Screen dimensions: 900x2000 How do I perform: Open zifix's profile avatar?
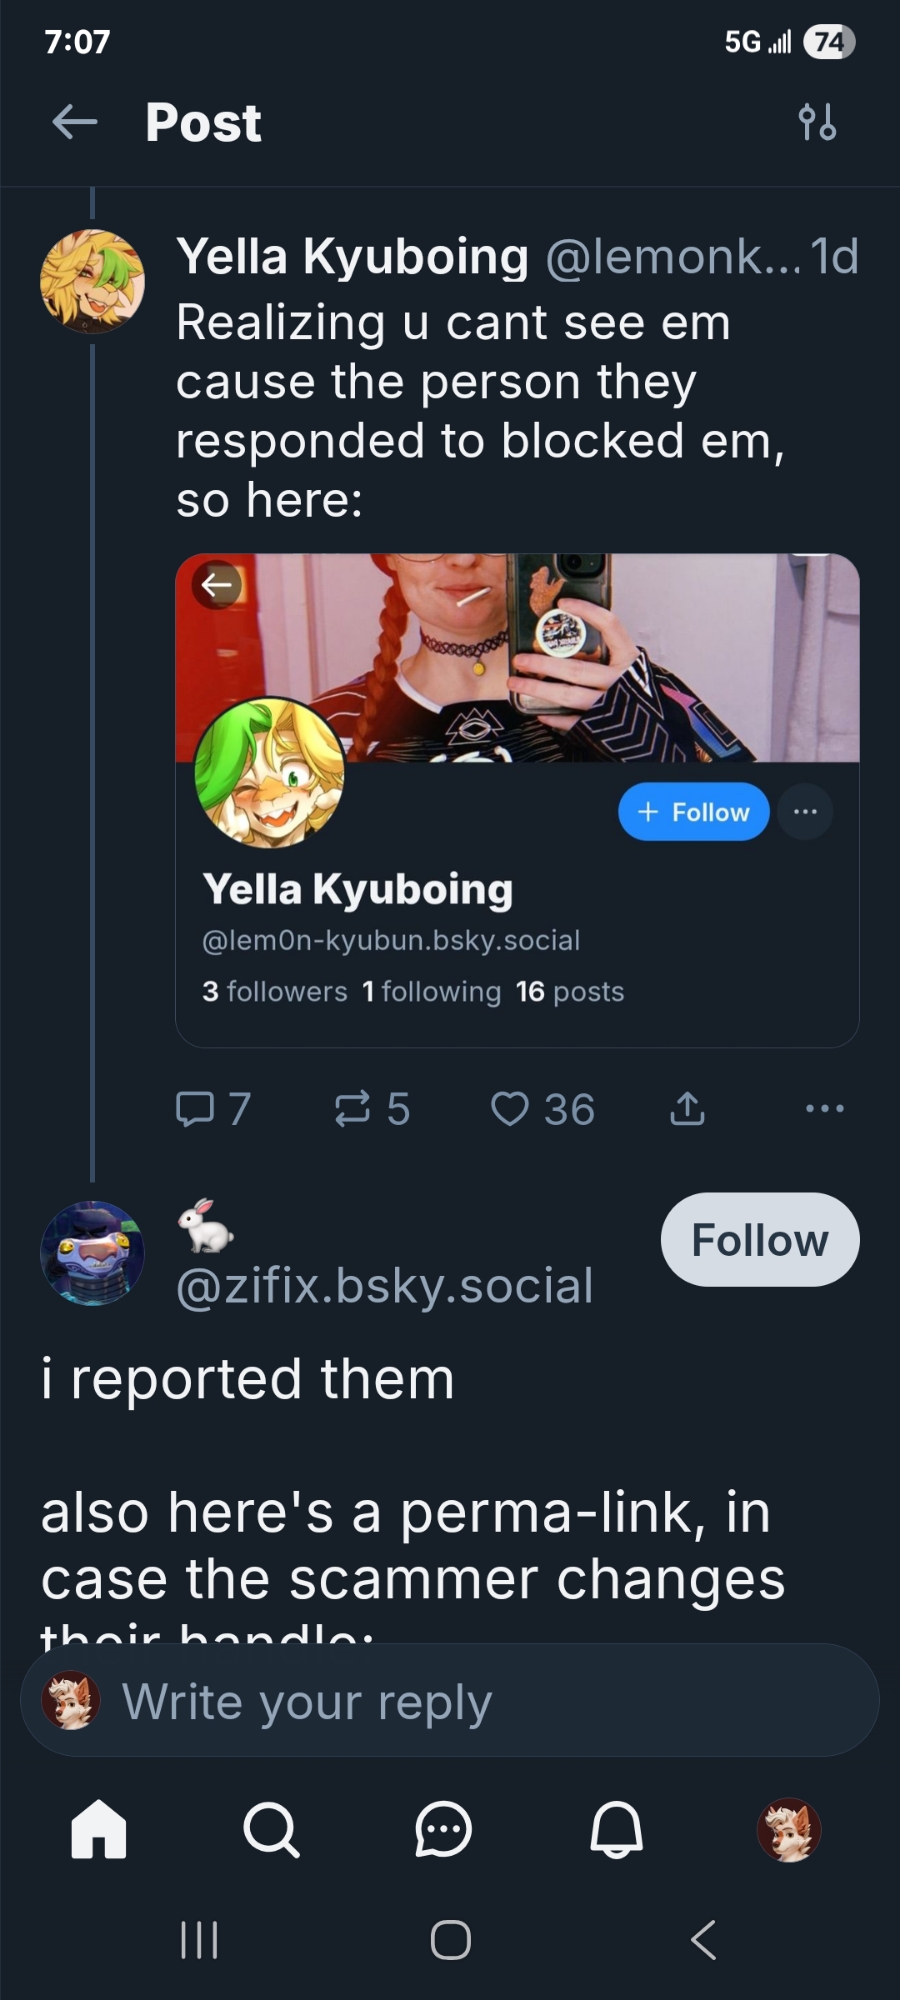pyautogui.click(x=92, y=1253)
